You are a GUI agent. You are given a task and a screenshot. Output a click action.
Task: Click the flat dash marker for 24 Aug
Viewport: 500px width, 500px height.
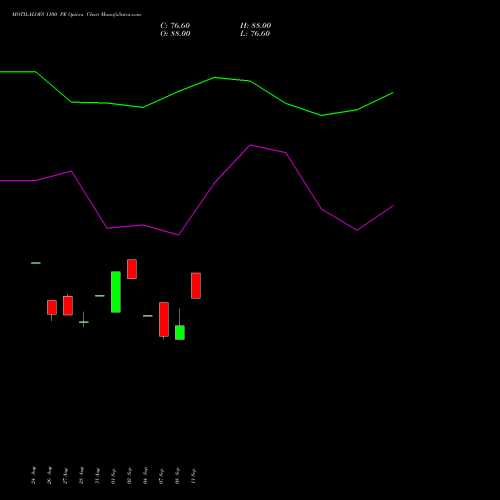pos(36,263)
